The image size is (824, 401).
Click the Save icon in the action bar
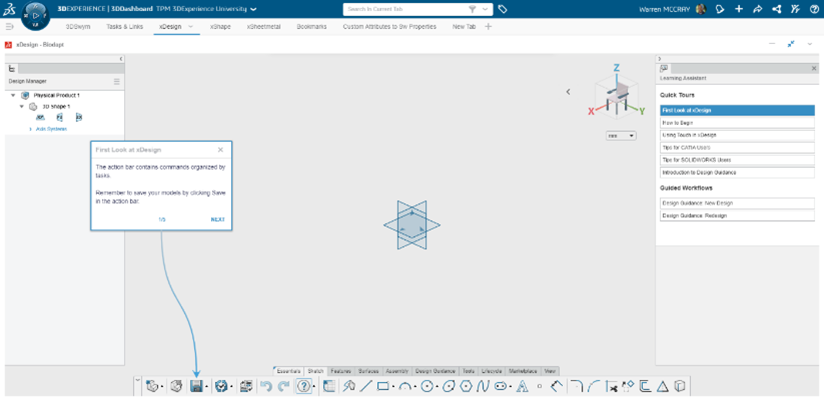(x=196, y=386)
